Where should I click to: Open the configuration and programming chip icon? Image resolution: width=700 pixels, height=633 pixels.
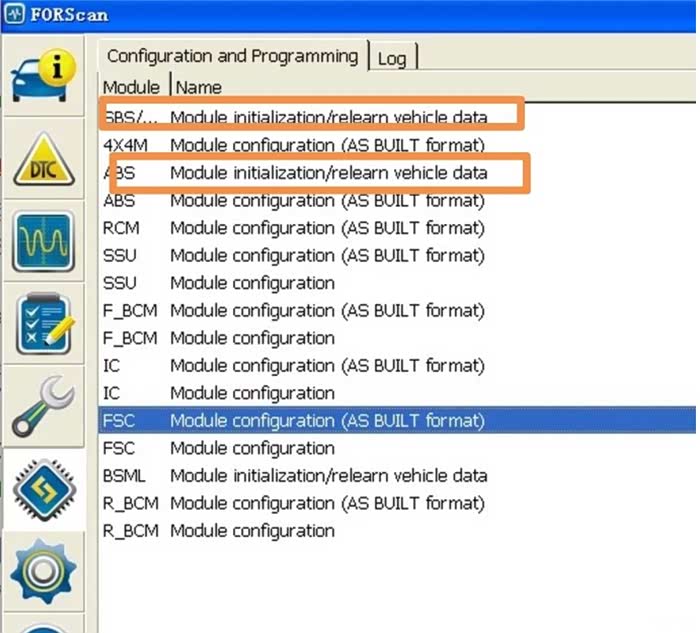click(x=44, y=490)
